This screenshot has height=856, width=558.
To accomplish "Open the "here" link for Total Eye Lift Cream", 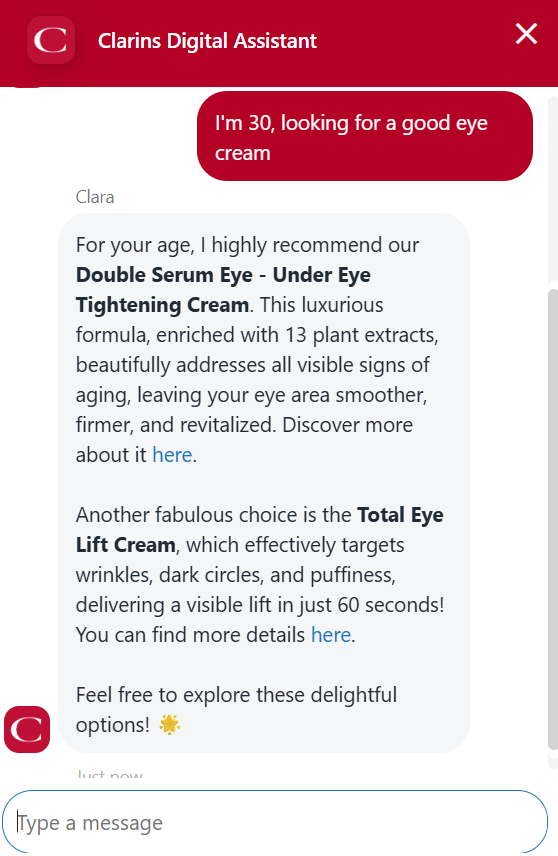I will [331, 635].
